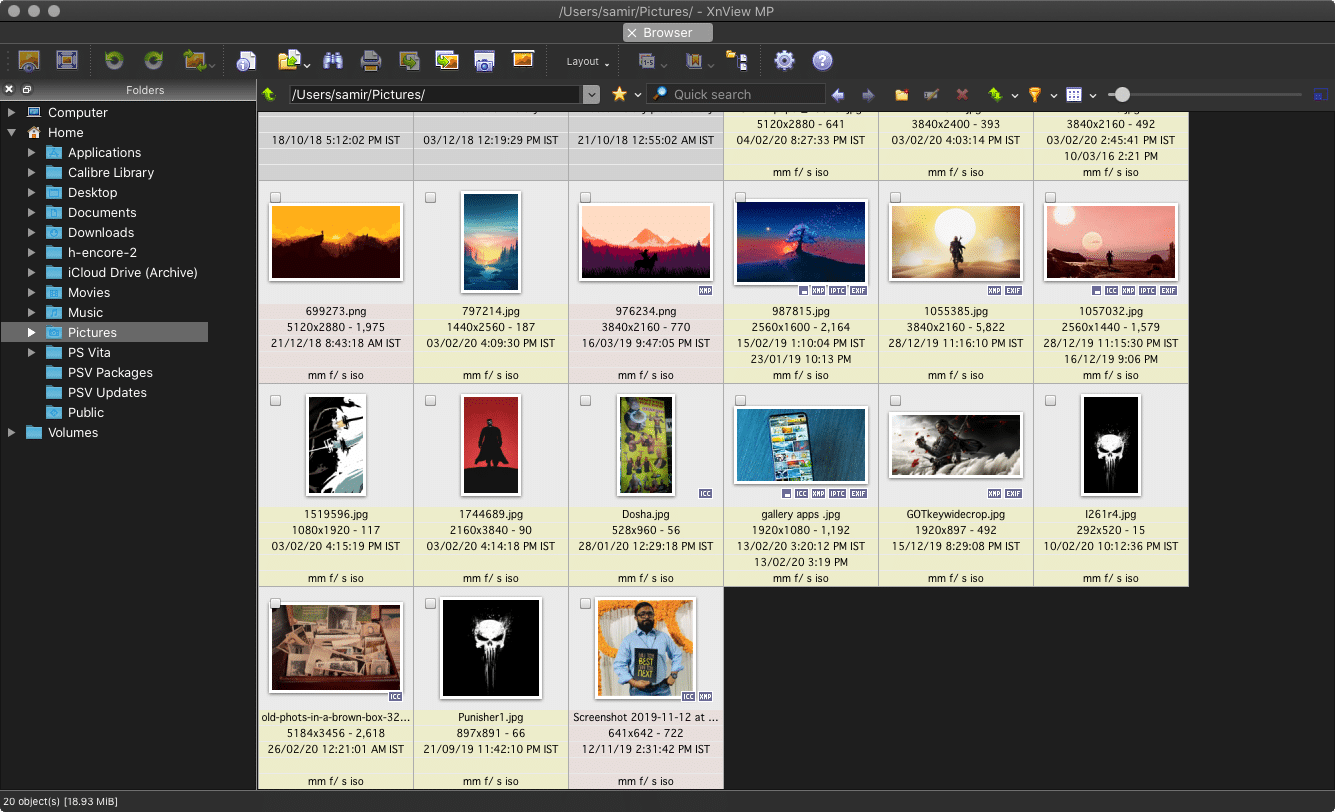This screenshot has width=1335, height=812.
Task: Click the blue help question mark icon
Action: 822,61
